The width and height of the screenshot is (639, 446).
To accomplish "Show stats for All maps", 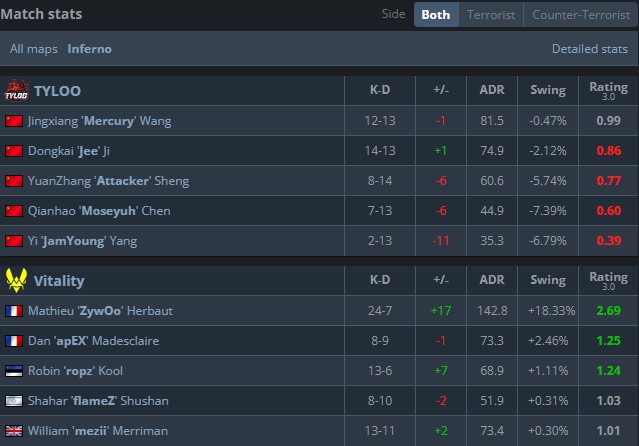I will (x=34, y=48).
